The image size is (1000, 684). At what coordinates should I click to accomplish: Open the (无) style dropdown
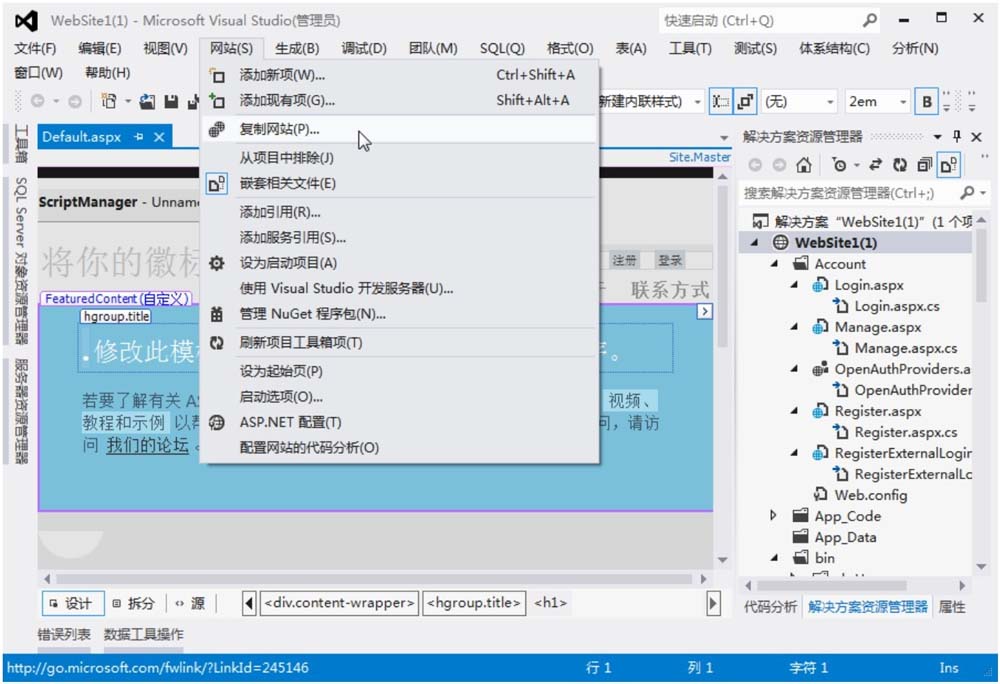tap(830, 102)
